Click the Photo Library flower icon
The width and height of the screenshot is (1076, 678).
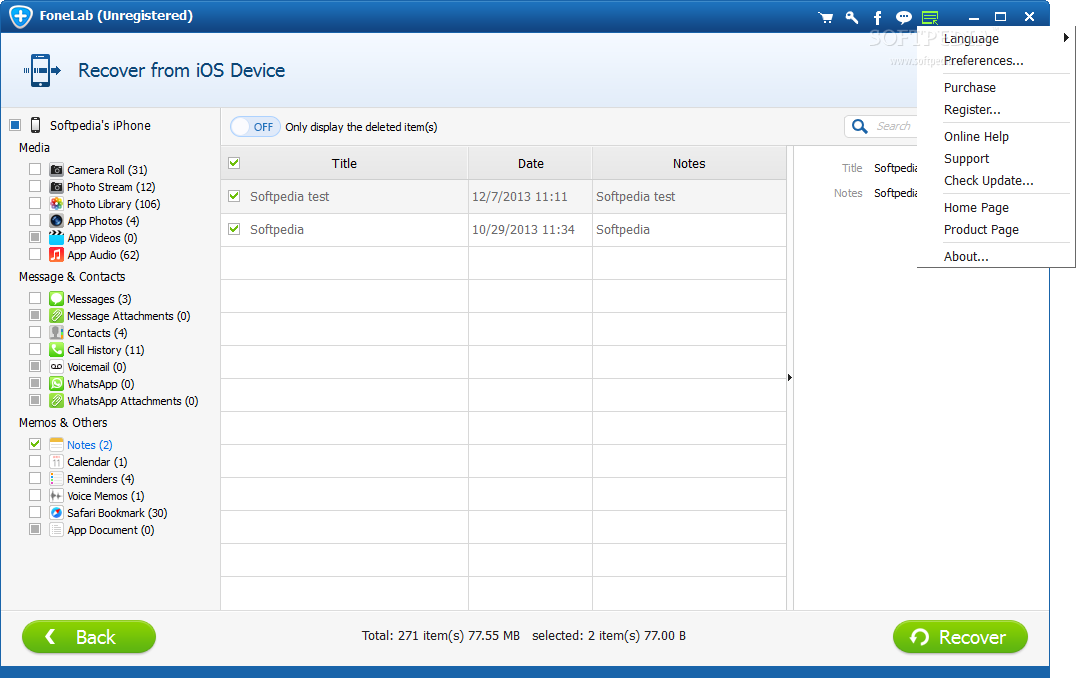[56, 204]
